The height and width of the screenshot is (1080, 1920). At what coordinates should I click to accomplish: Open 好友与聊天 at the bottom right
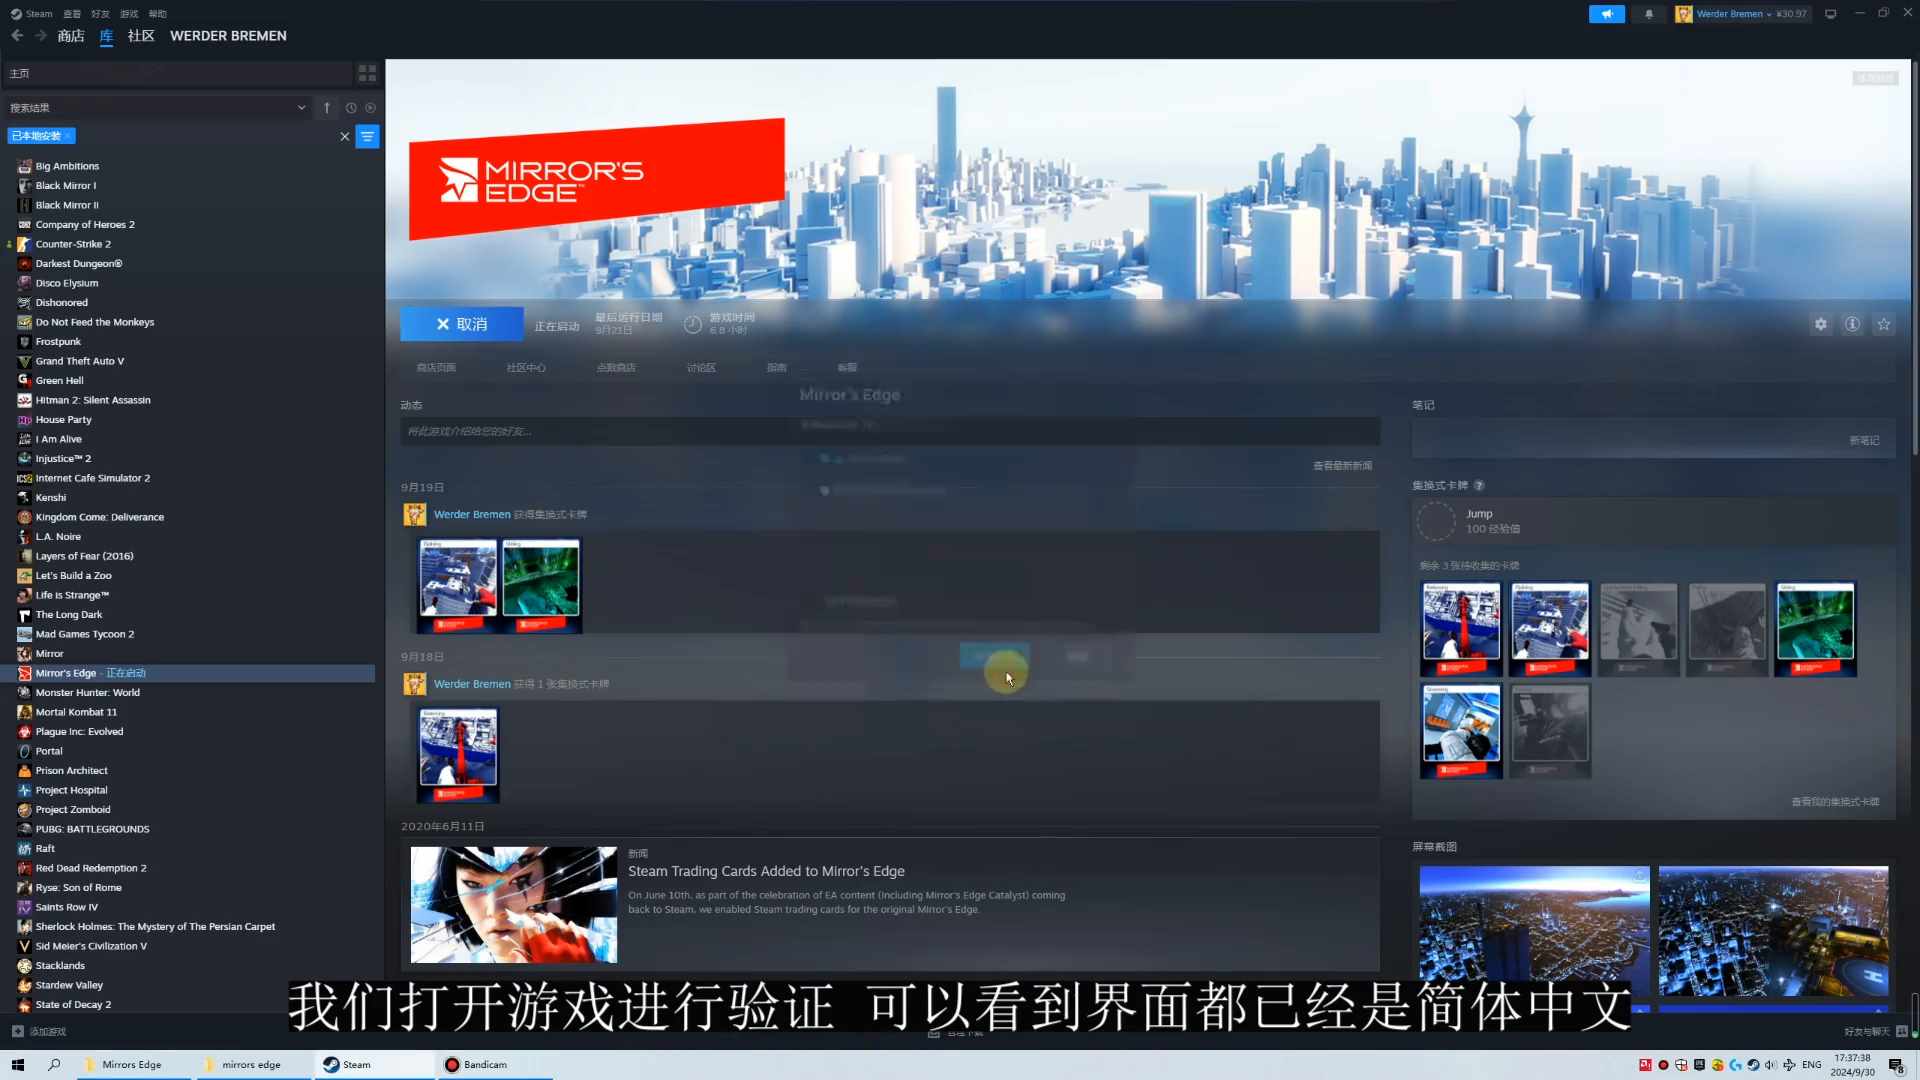coord(1874,1032)
